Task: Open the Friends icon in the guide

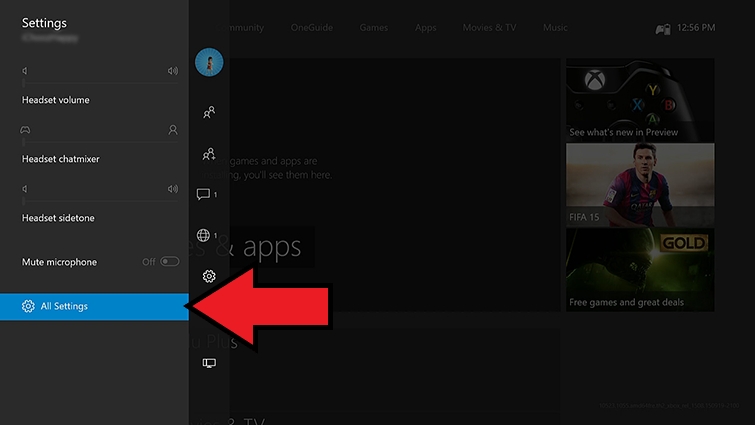Action: (x=209, y=112)
